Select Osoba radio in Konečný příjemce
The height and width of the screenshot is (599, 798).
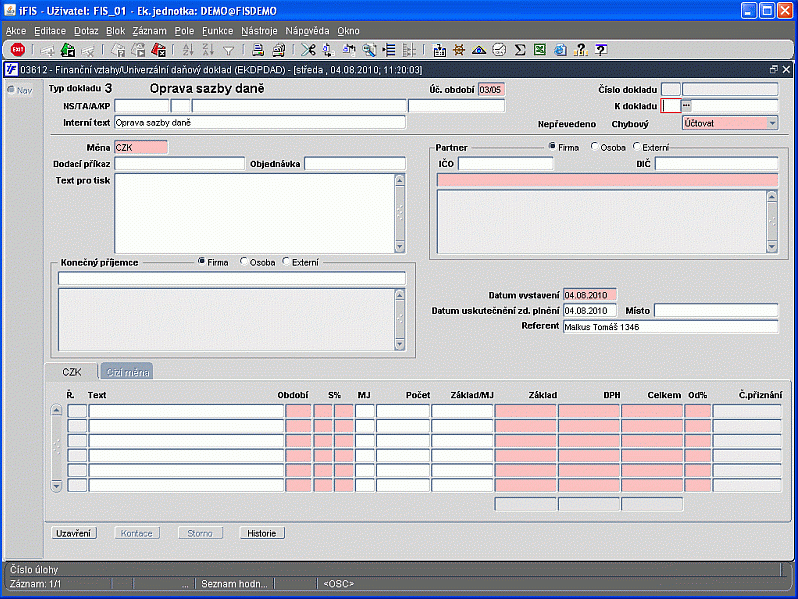click(x=243, y=262)
